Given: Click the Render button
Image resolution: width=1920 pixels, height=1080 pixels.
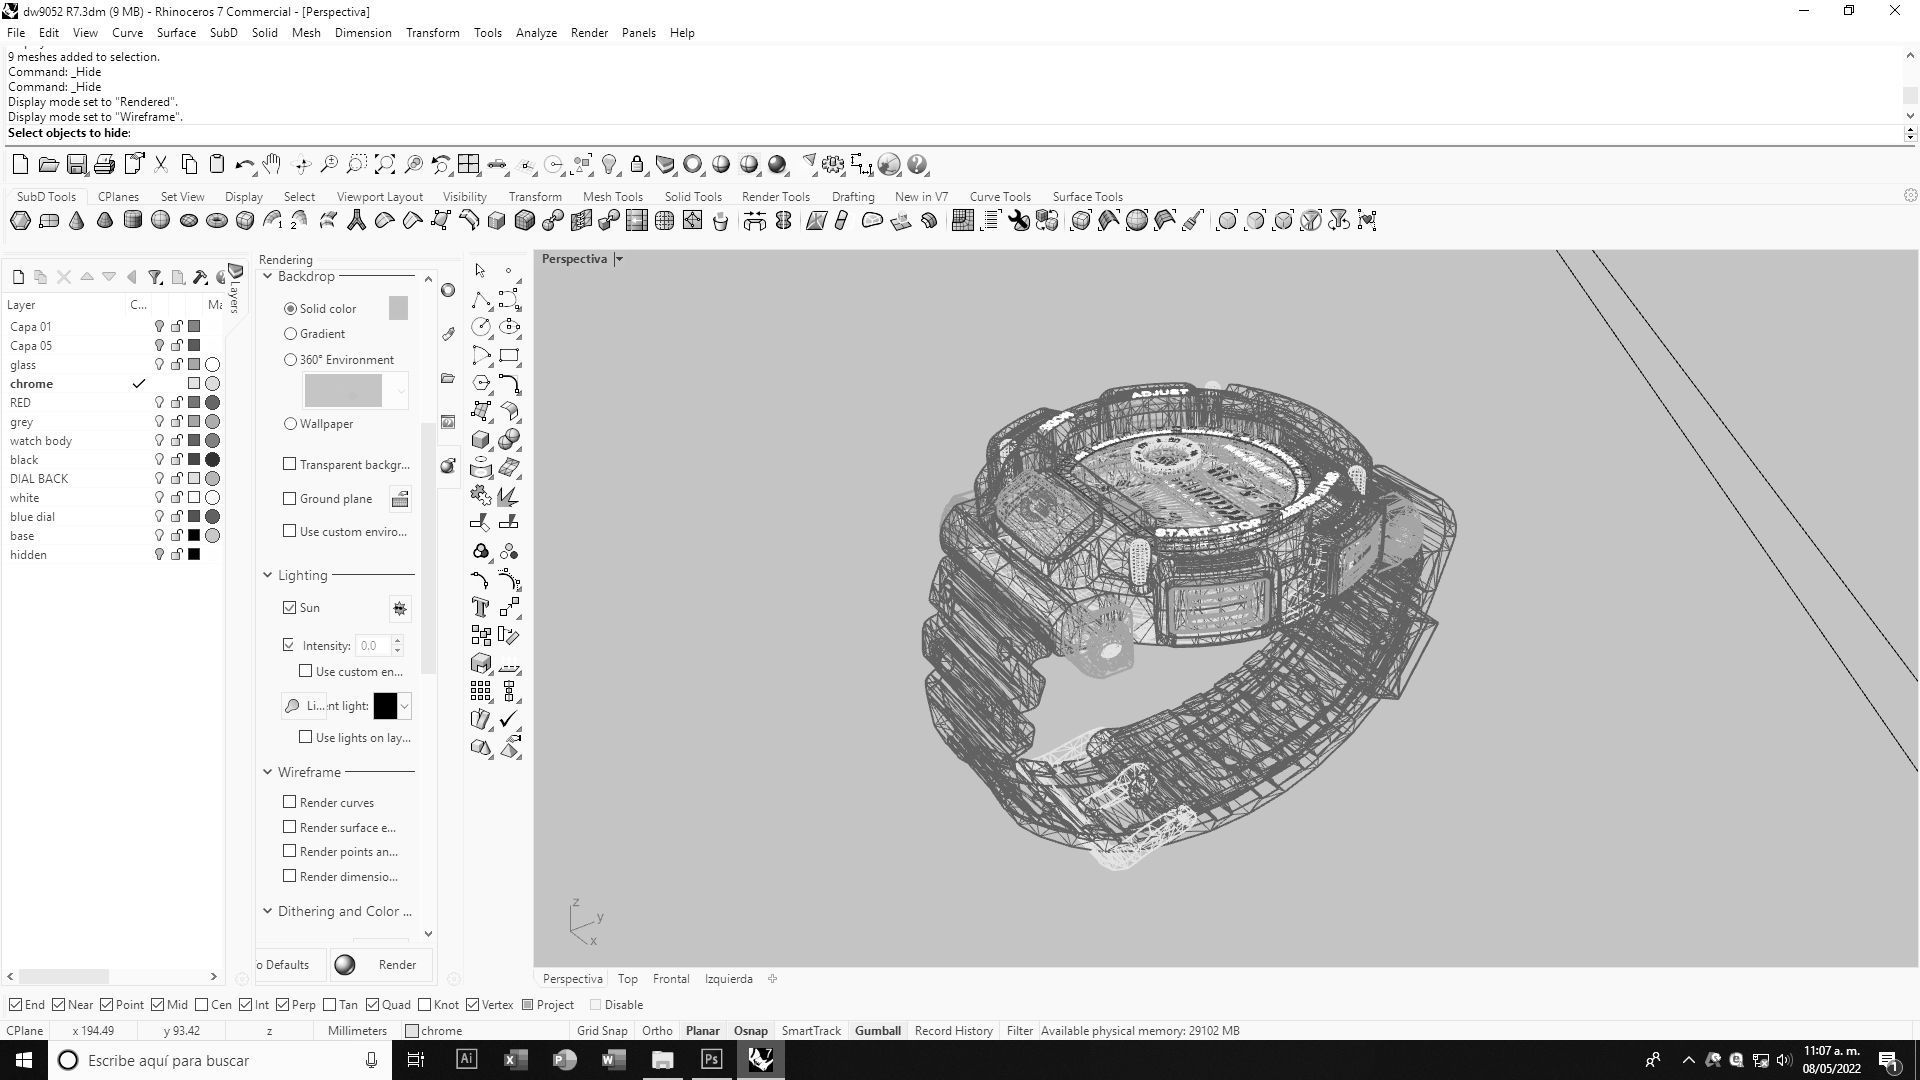Looking at the screenshot, I should pos(383,966).
